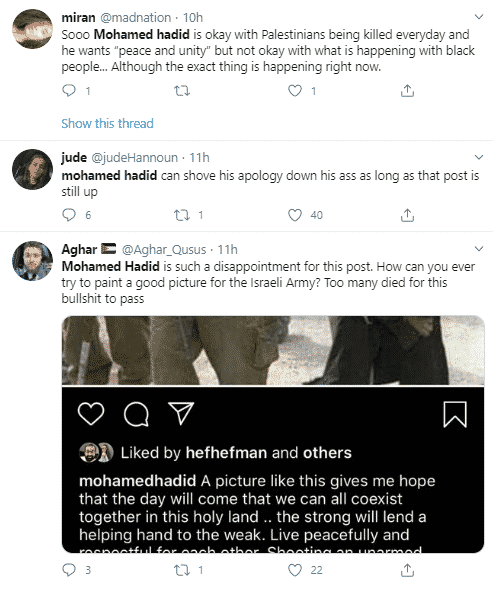Like miran's tweet

tap(295, 91)
